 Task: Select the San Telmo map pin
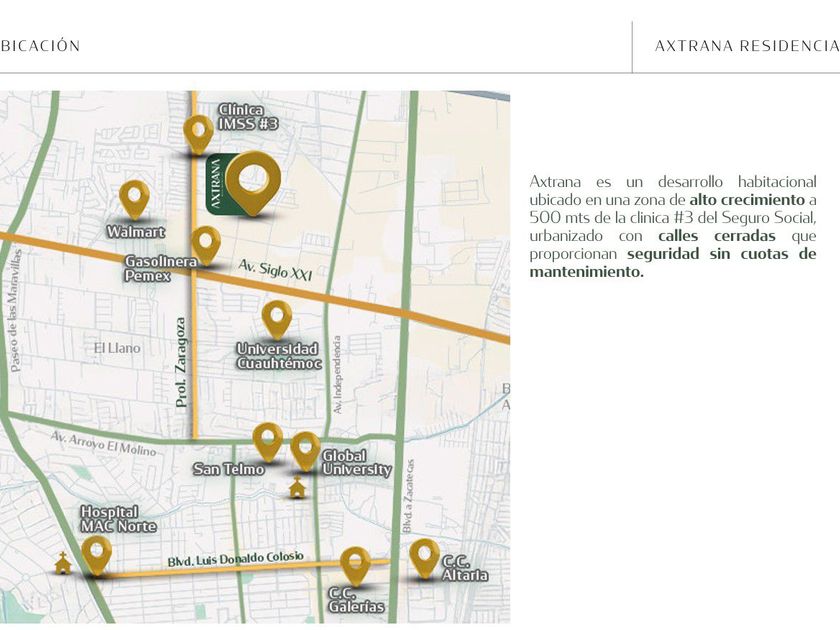click(268, 442)
